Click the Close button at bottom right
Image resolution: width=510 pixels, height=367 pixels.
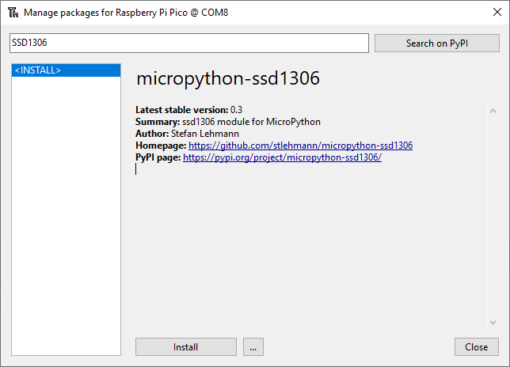pos(476,347)
